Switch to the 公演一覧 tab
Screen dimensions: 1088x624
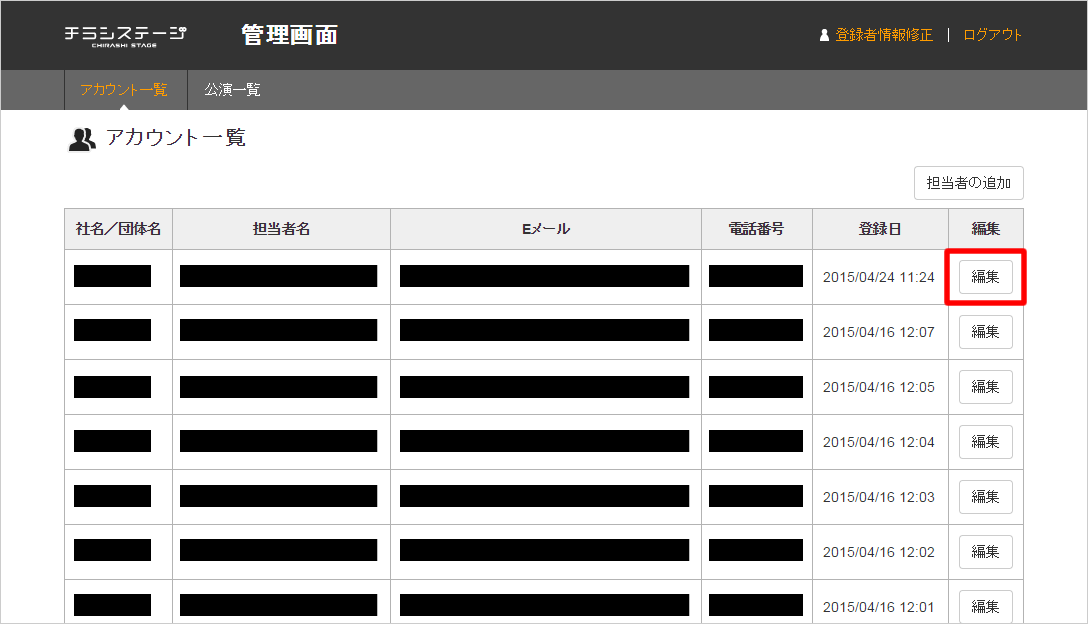pyautogui.click(x=232, y=90)
